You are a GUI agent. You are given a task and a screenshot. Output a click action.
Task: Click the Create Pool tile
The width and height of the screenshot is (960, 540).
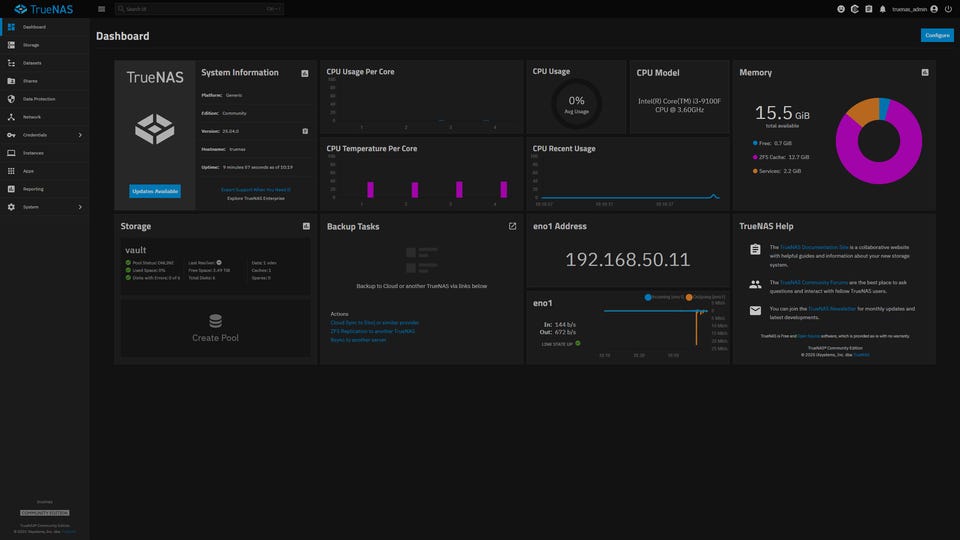pos(215,328)
